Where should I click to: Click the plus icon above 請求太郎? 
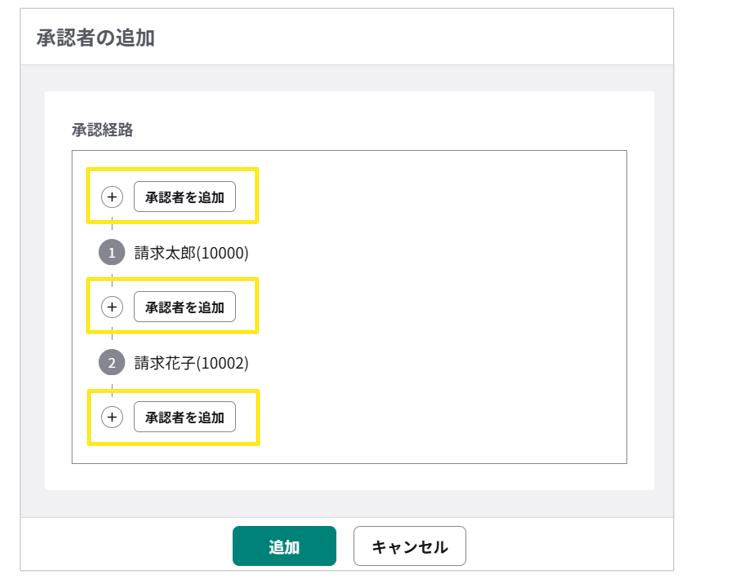(x=112, y=197)
